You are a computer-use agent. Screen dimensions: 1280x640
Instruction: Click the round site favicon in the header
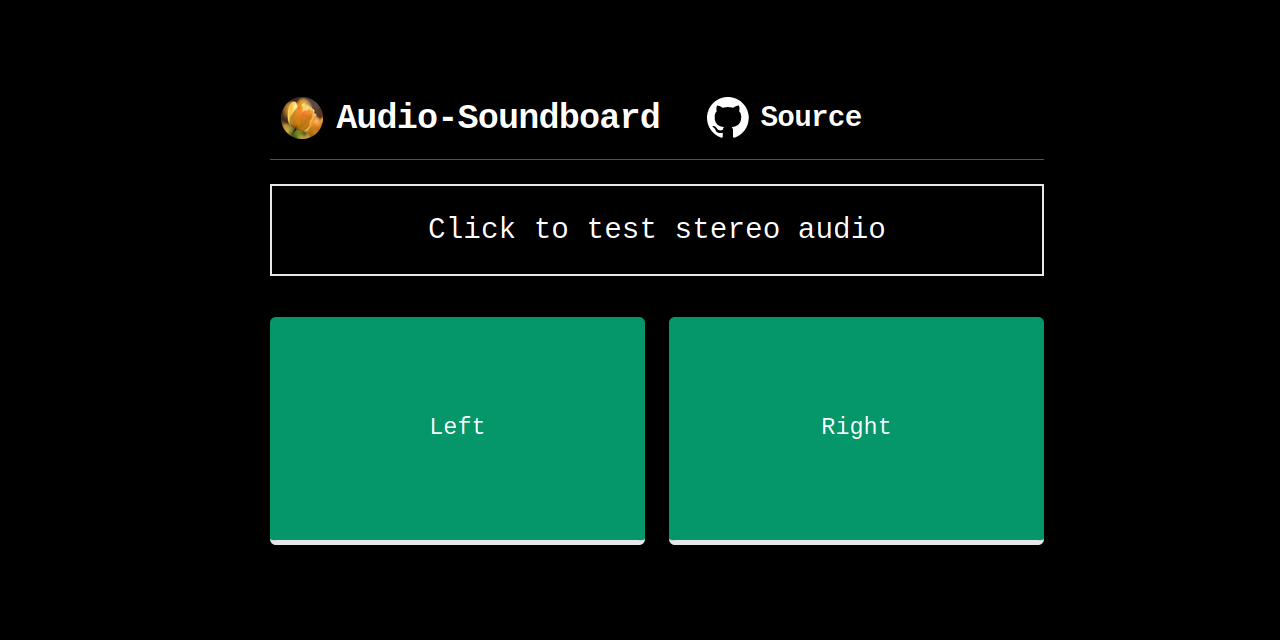pos(301,117)
